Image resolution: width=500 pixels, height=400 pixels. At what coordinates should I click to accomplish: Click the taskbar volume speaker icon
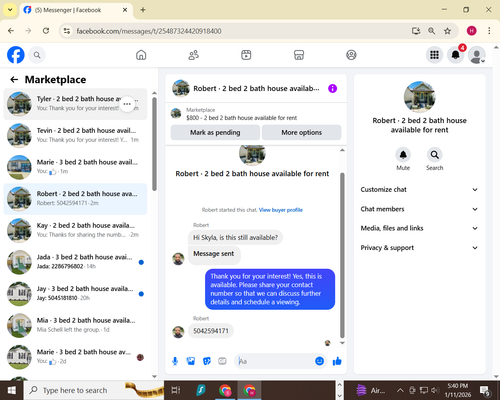coord(434,390)
